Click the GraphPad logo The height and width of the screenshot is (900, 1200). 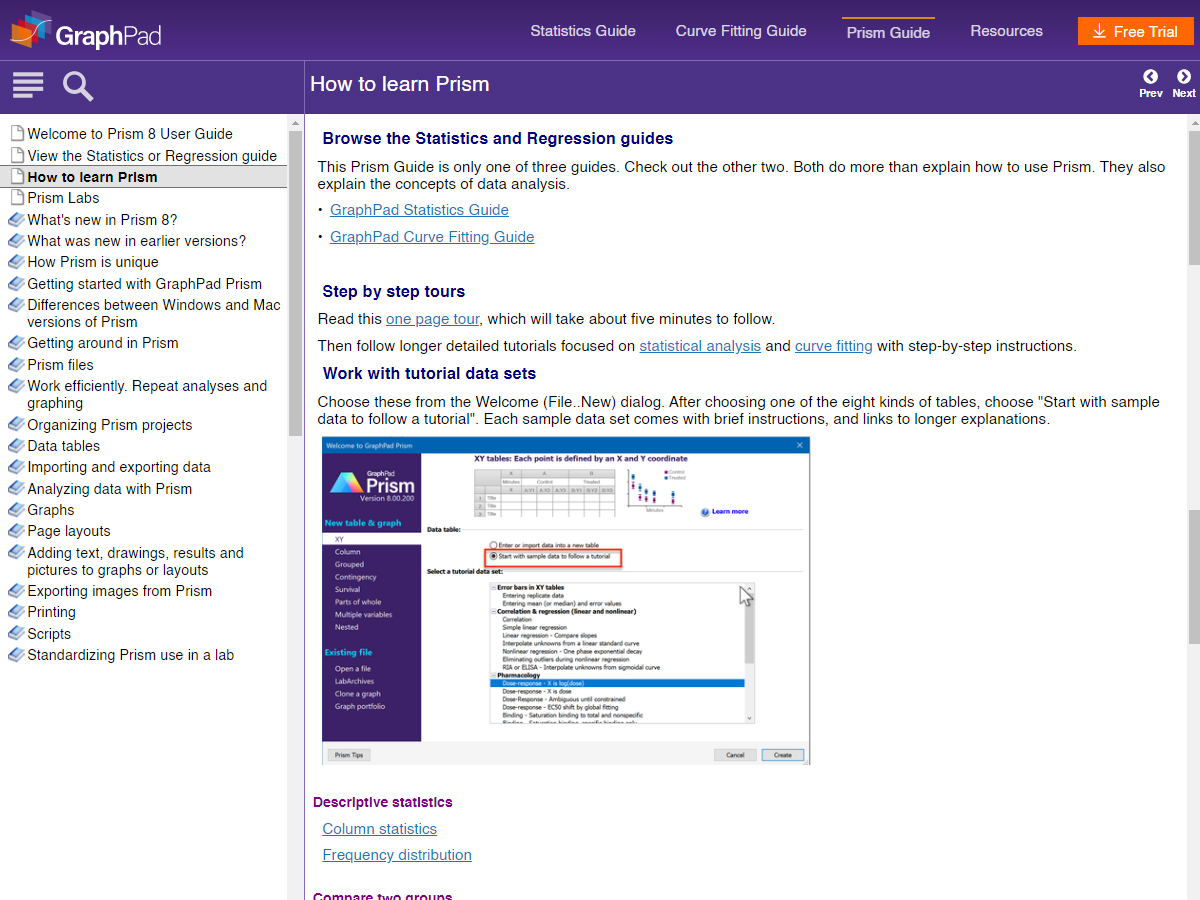click(x=86, y=31)
